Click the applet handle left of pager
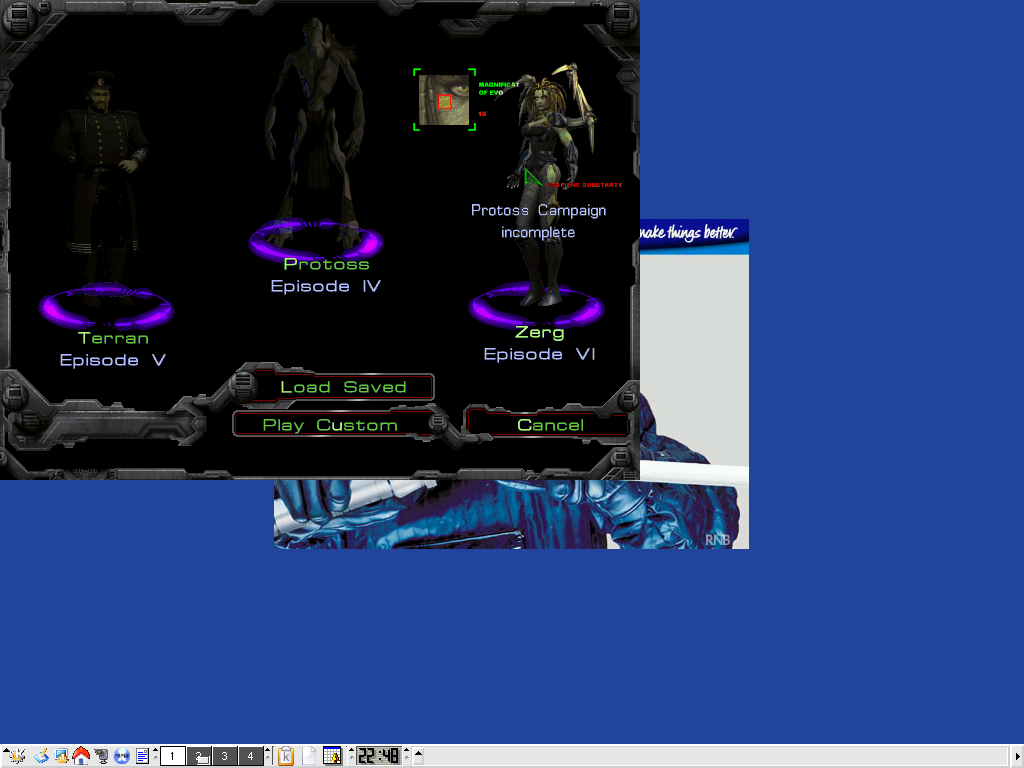The height and width of the screenshot is (768, 1024). tap(155, 756)
